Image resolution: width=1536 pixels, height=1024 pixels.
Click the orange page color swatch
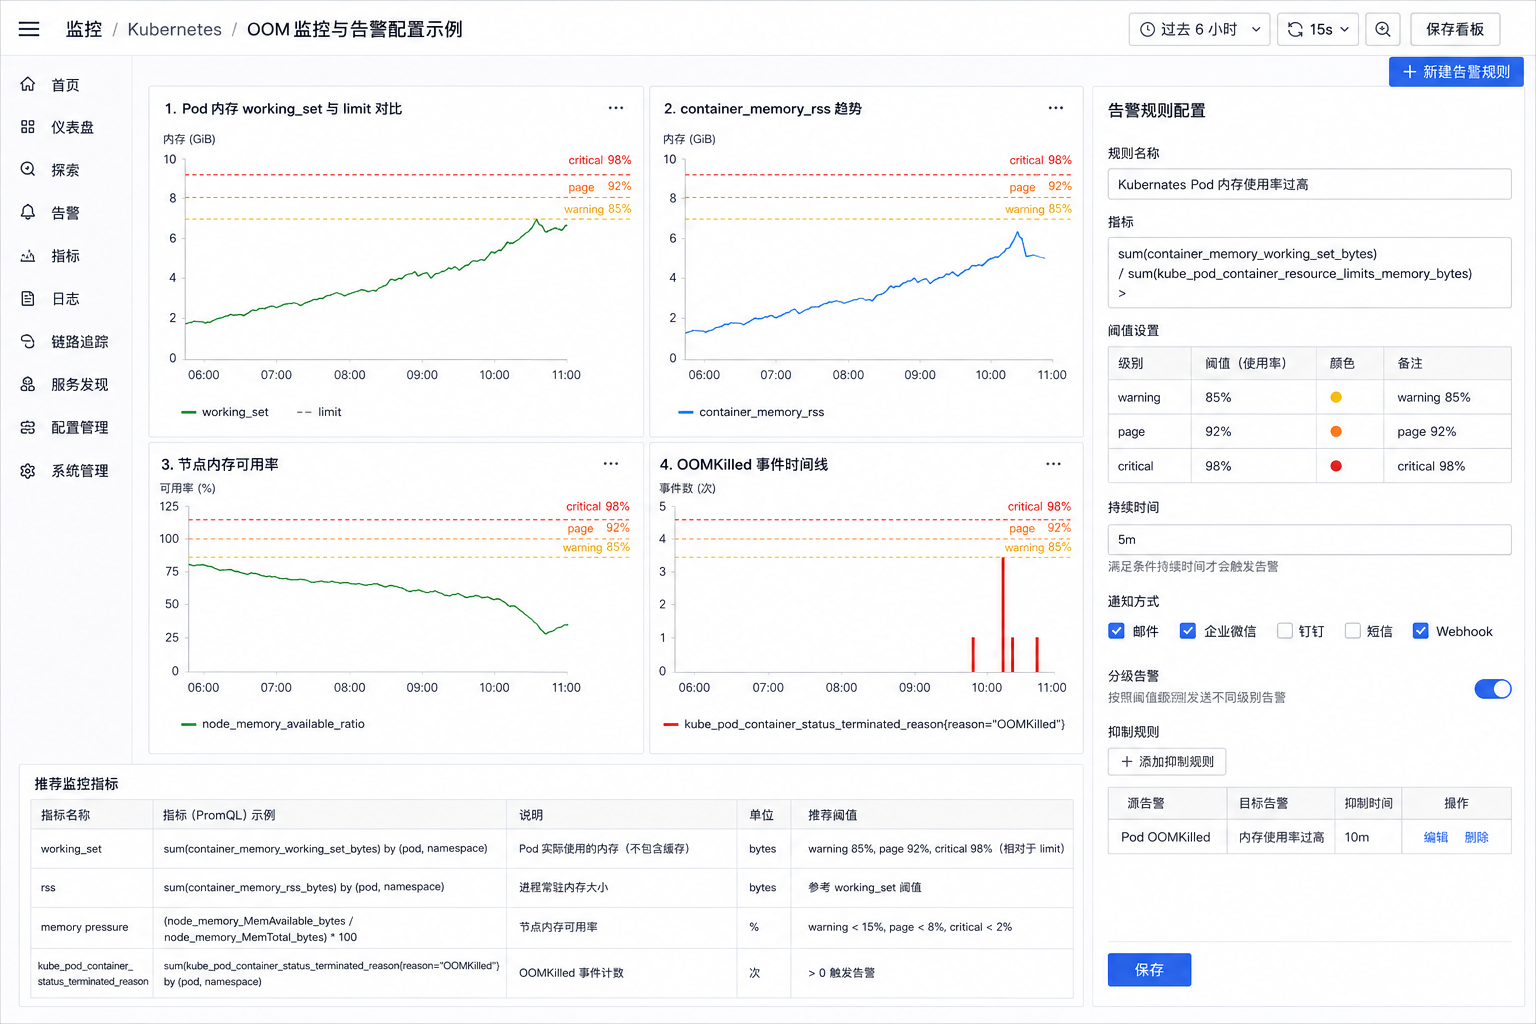1336,432
